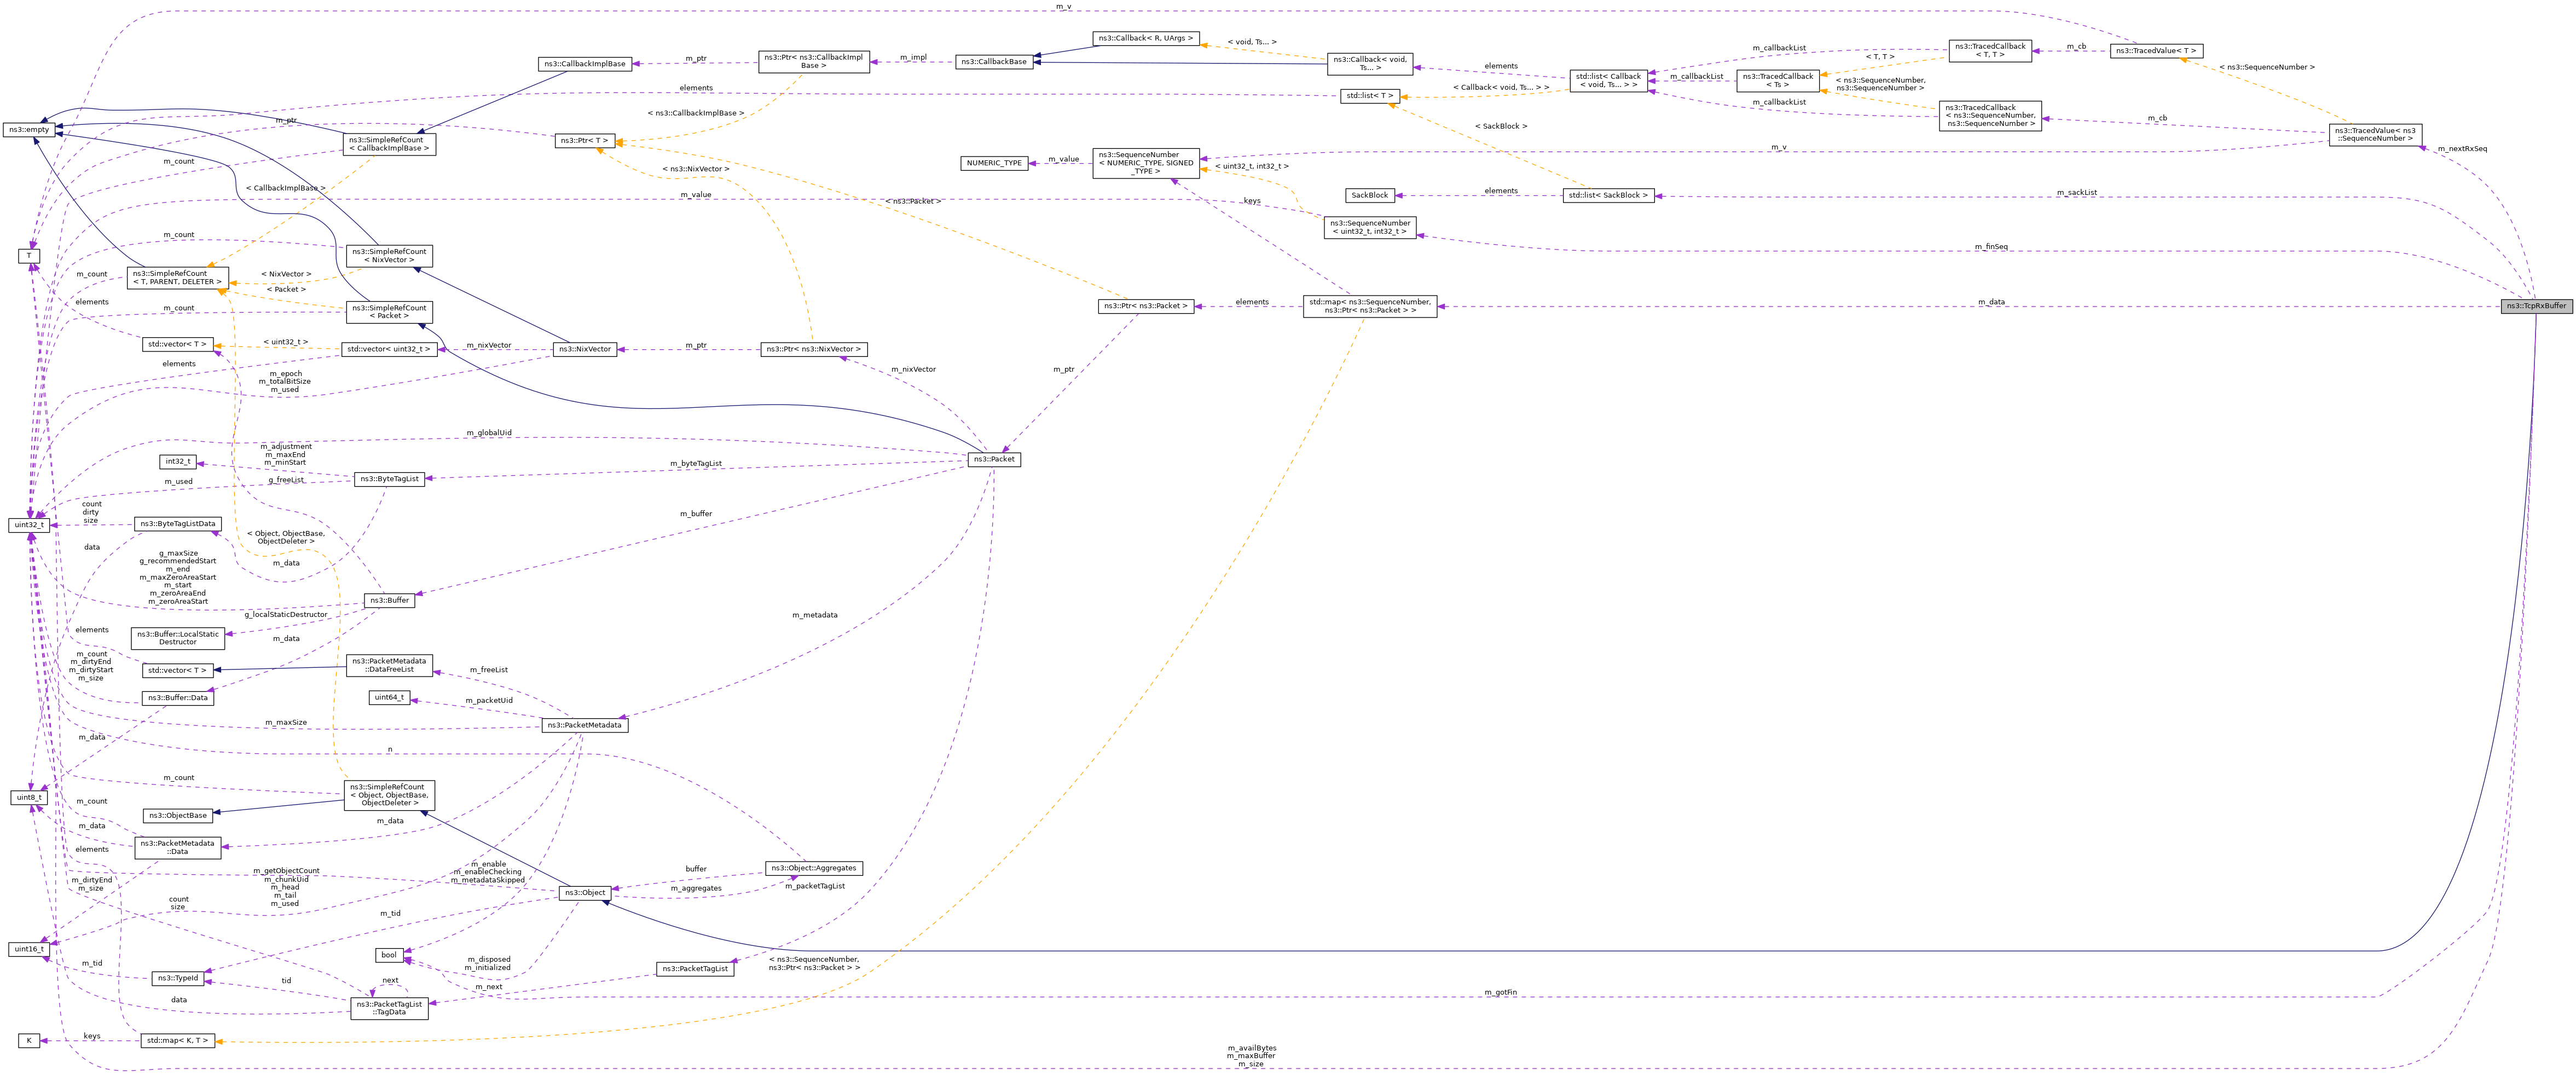Click std::list< Callback< void, Ts... > > node
The height and width of the screenshot is (1074, 2576).
coord(1608,81)
